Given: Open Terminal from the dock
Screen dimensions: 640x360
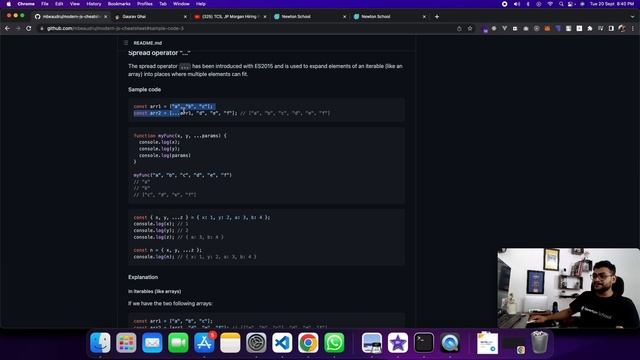Looking at the screenshot, I should click(x=424, y=342).
